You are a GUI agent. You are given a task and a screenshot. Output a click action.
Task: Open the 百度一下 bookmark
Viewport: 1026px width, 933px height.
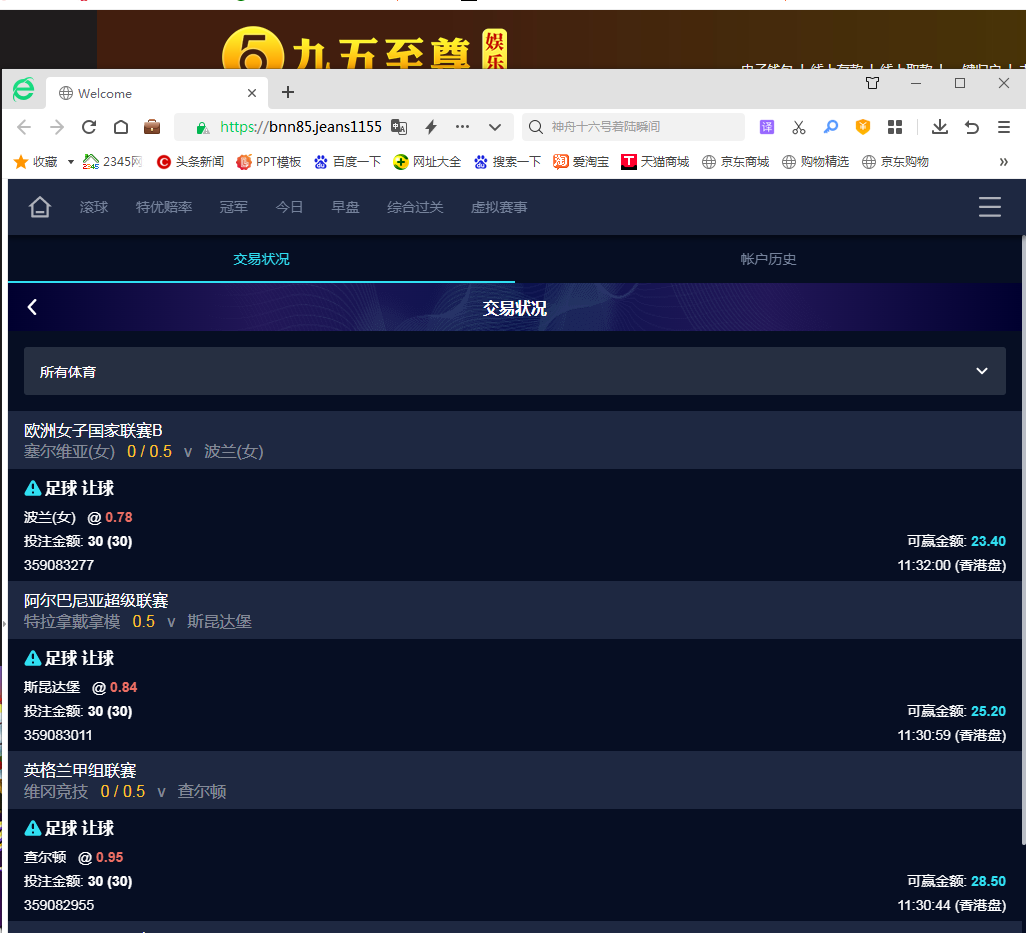(x=347, y=162)
